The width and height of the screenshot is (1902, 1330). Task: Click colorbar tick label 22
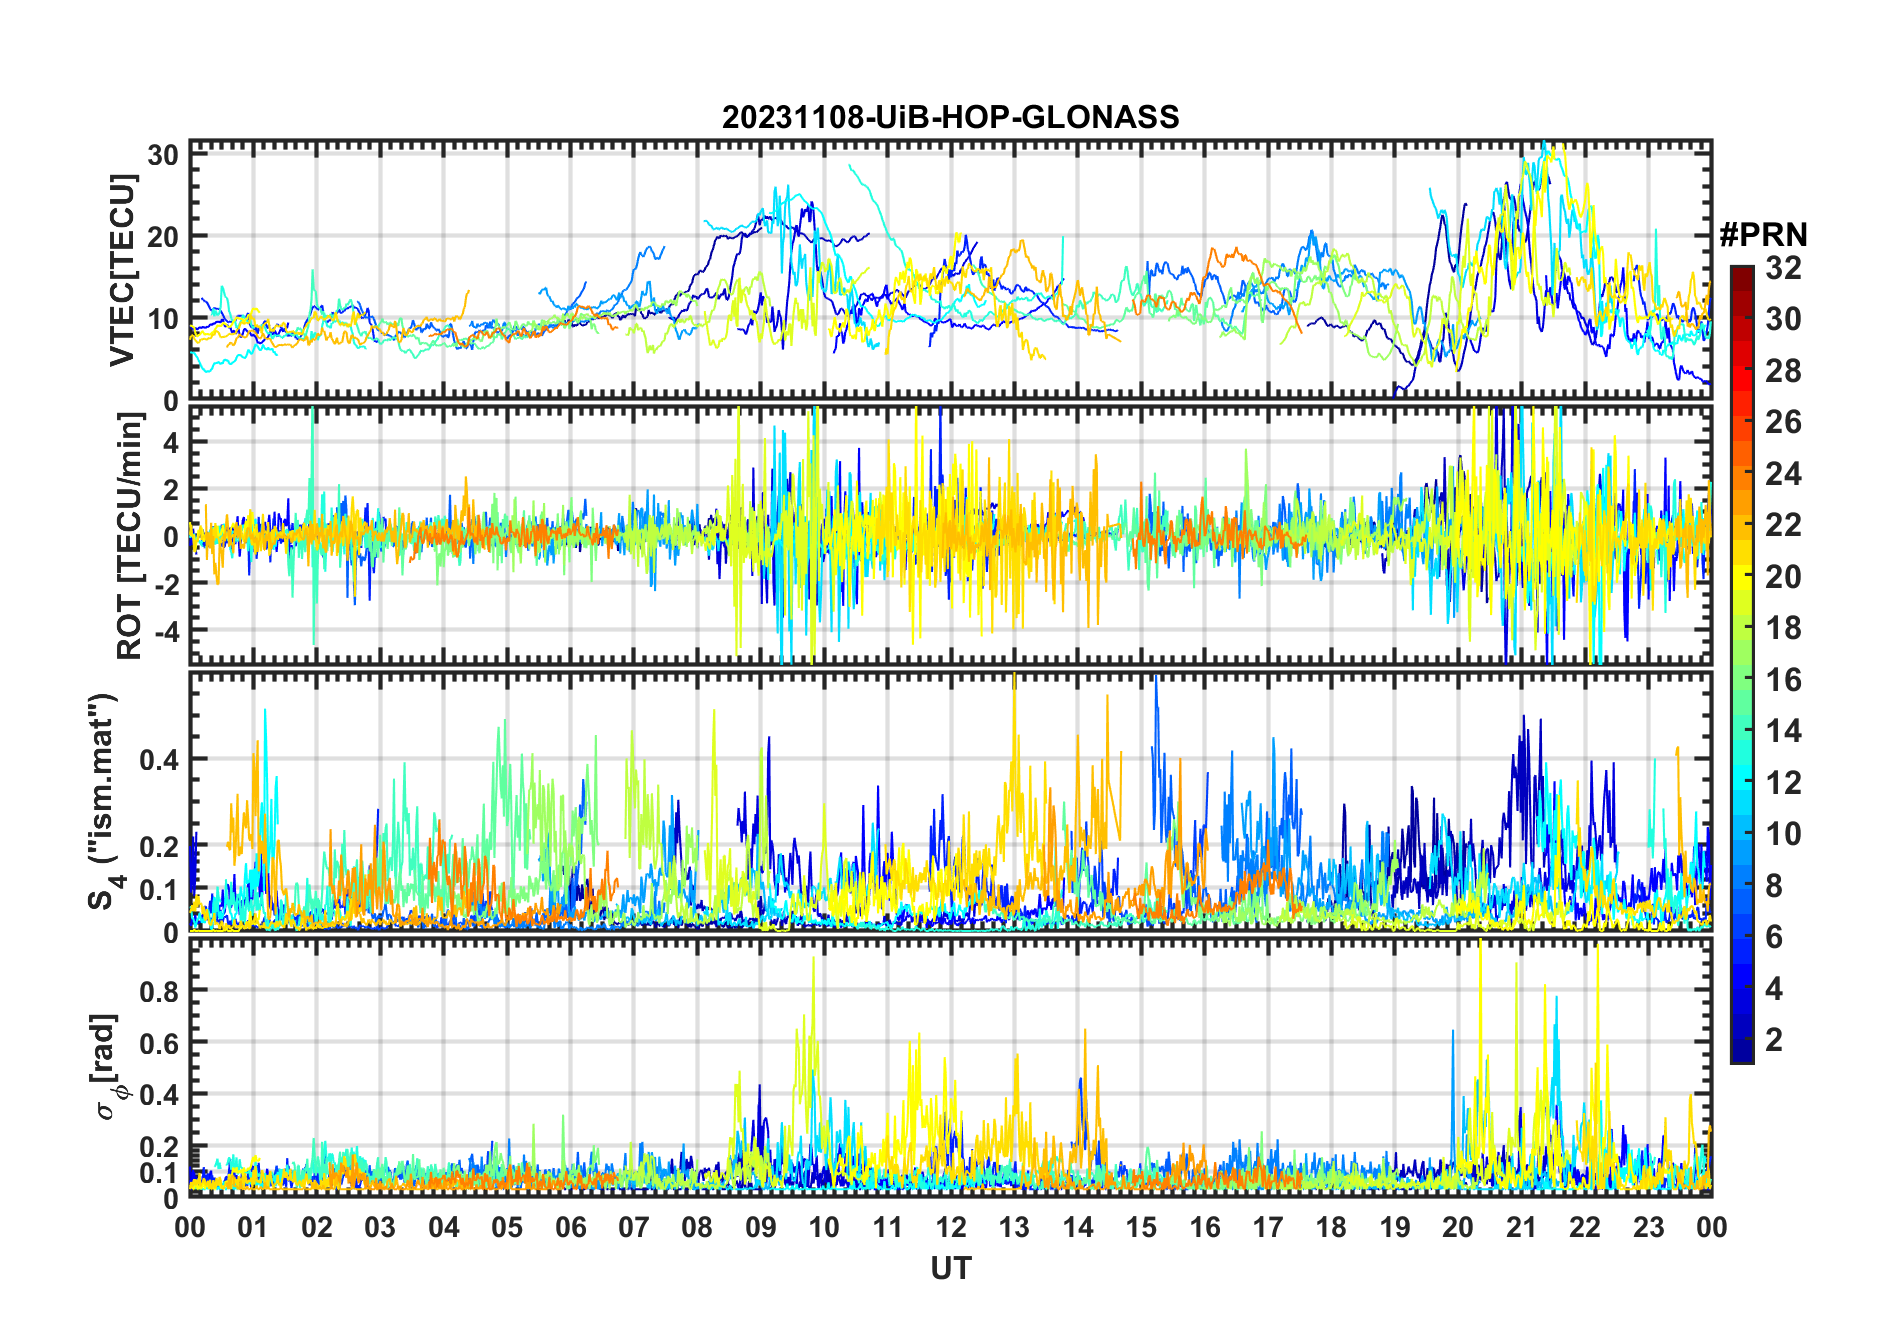[1783, 525]
